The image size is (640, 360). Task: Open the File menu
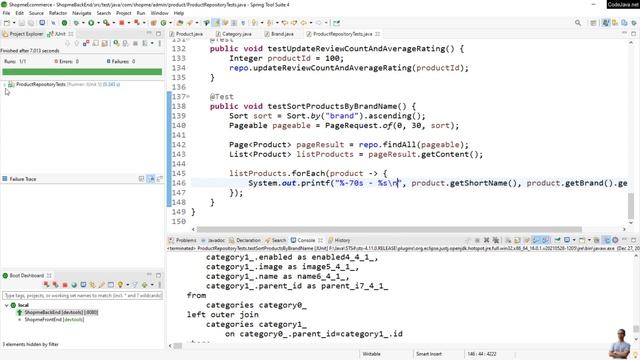click(6, 13)
